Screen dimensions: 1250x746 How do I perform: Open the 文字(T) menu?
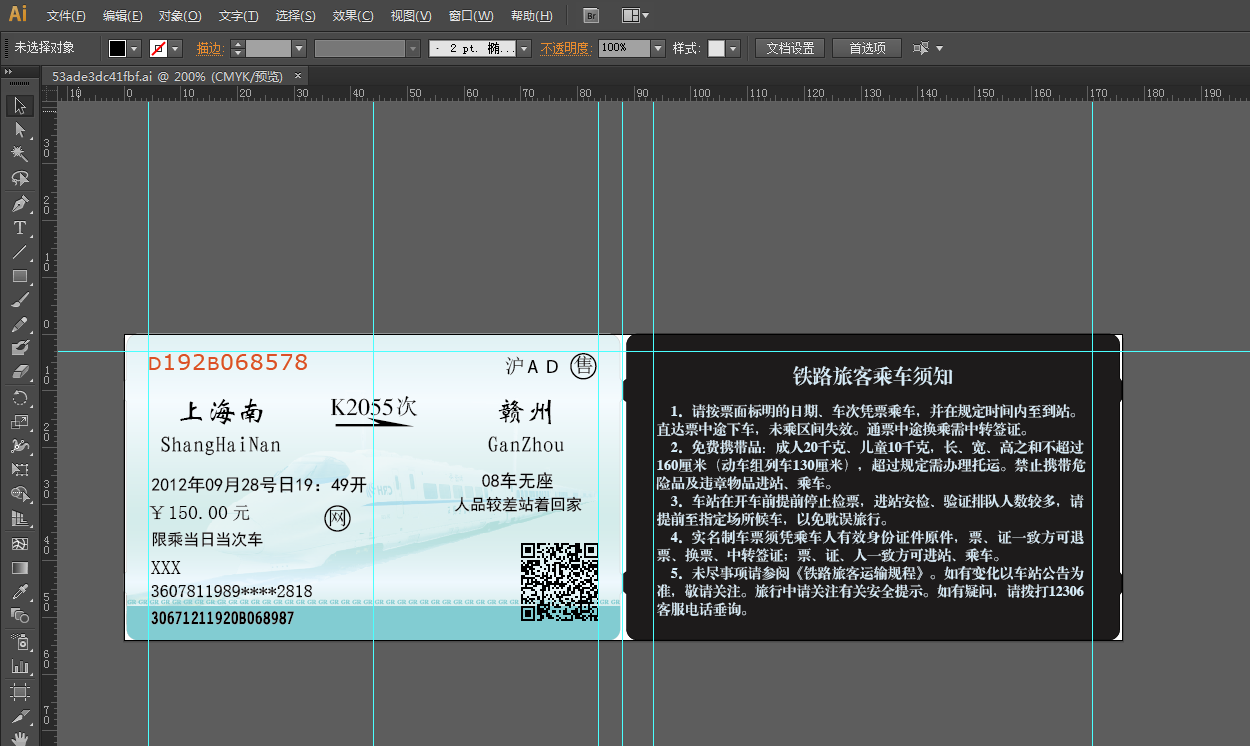(x=238, y=16)
